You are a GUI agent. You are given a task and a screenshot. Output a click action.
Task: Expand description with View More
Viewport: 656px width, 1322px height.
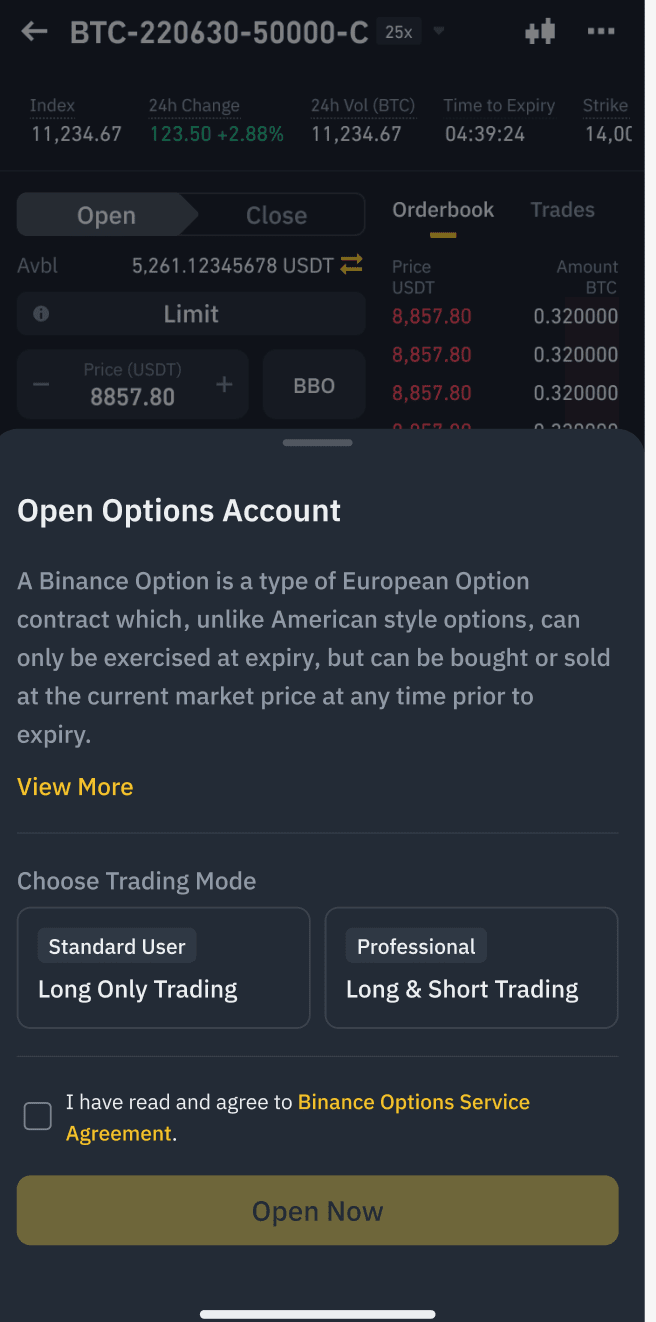point(75,787)
